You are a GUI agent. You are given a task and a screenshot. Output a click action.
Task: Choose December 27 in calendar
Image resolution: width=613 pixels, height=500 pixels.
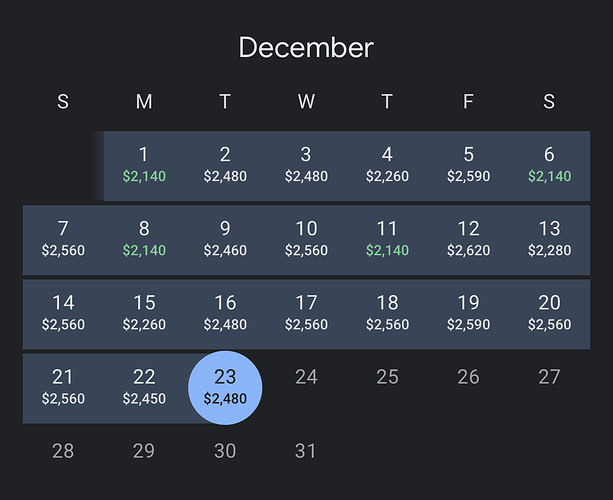(x=549, y=377)
